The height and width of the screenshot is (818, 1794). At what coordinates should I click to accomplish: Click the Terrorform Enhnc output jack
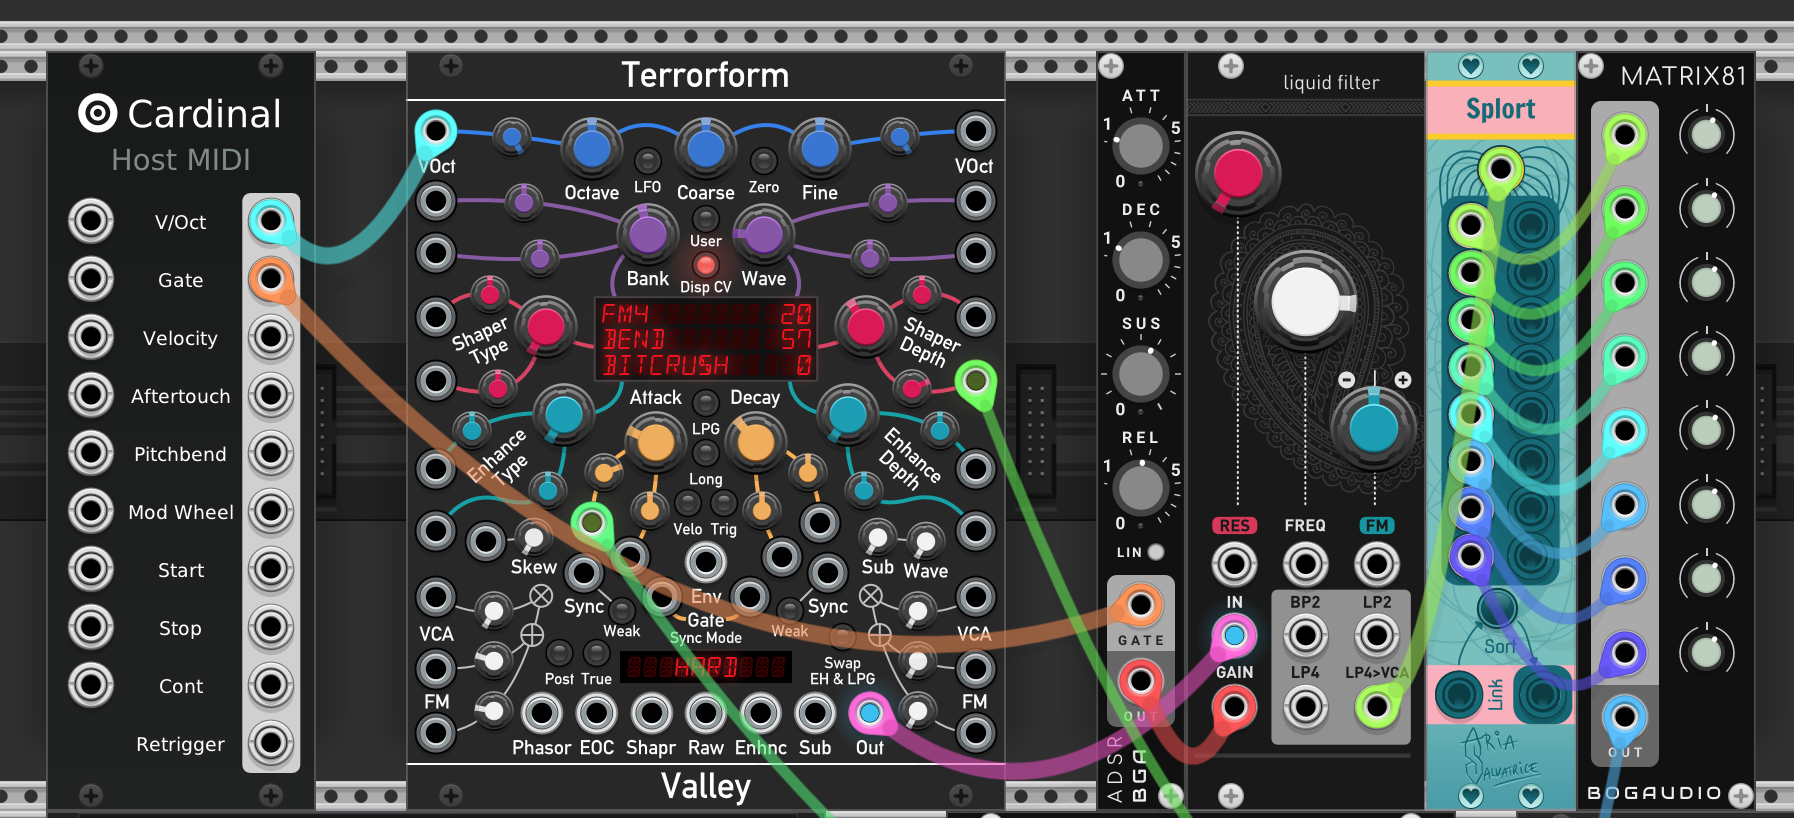pos(760,714)
